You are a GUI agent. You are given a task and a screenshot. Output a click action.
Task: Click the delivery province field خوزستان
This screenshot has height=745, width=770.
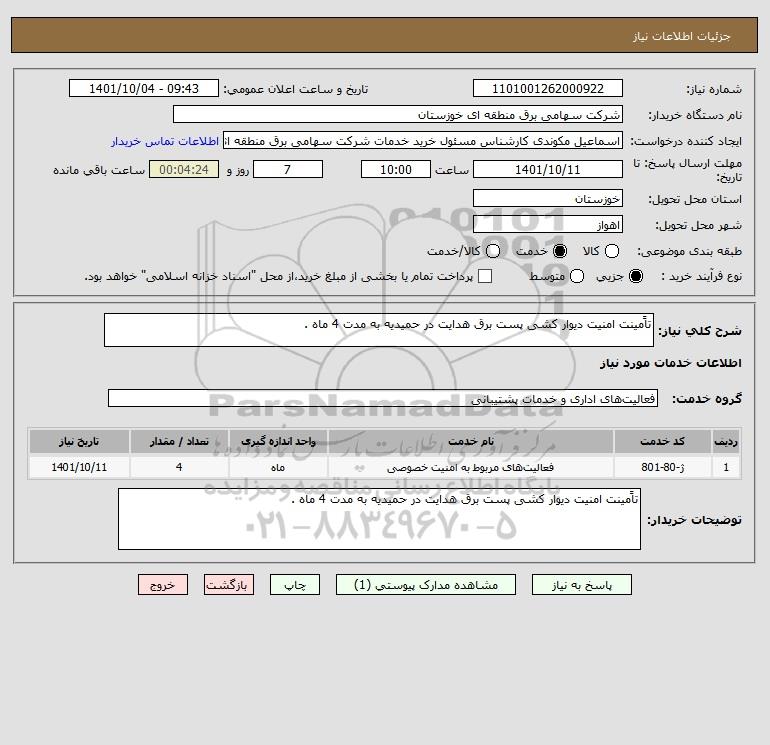point(548,199)
